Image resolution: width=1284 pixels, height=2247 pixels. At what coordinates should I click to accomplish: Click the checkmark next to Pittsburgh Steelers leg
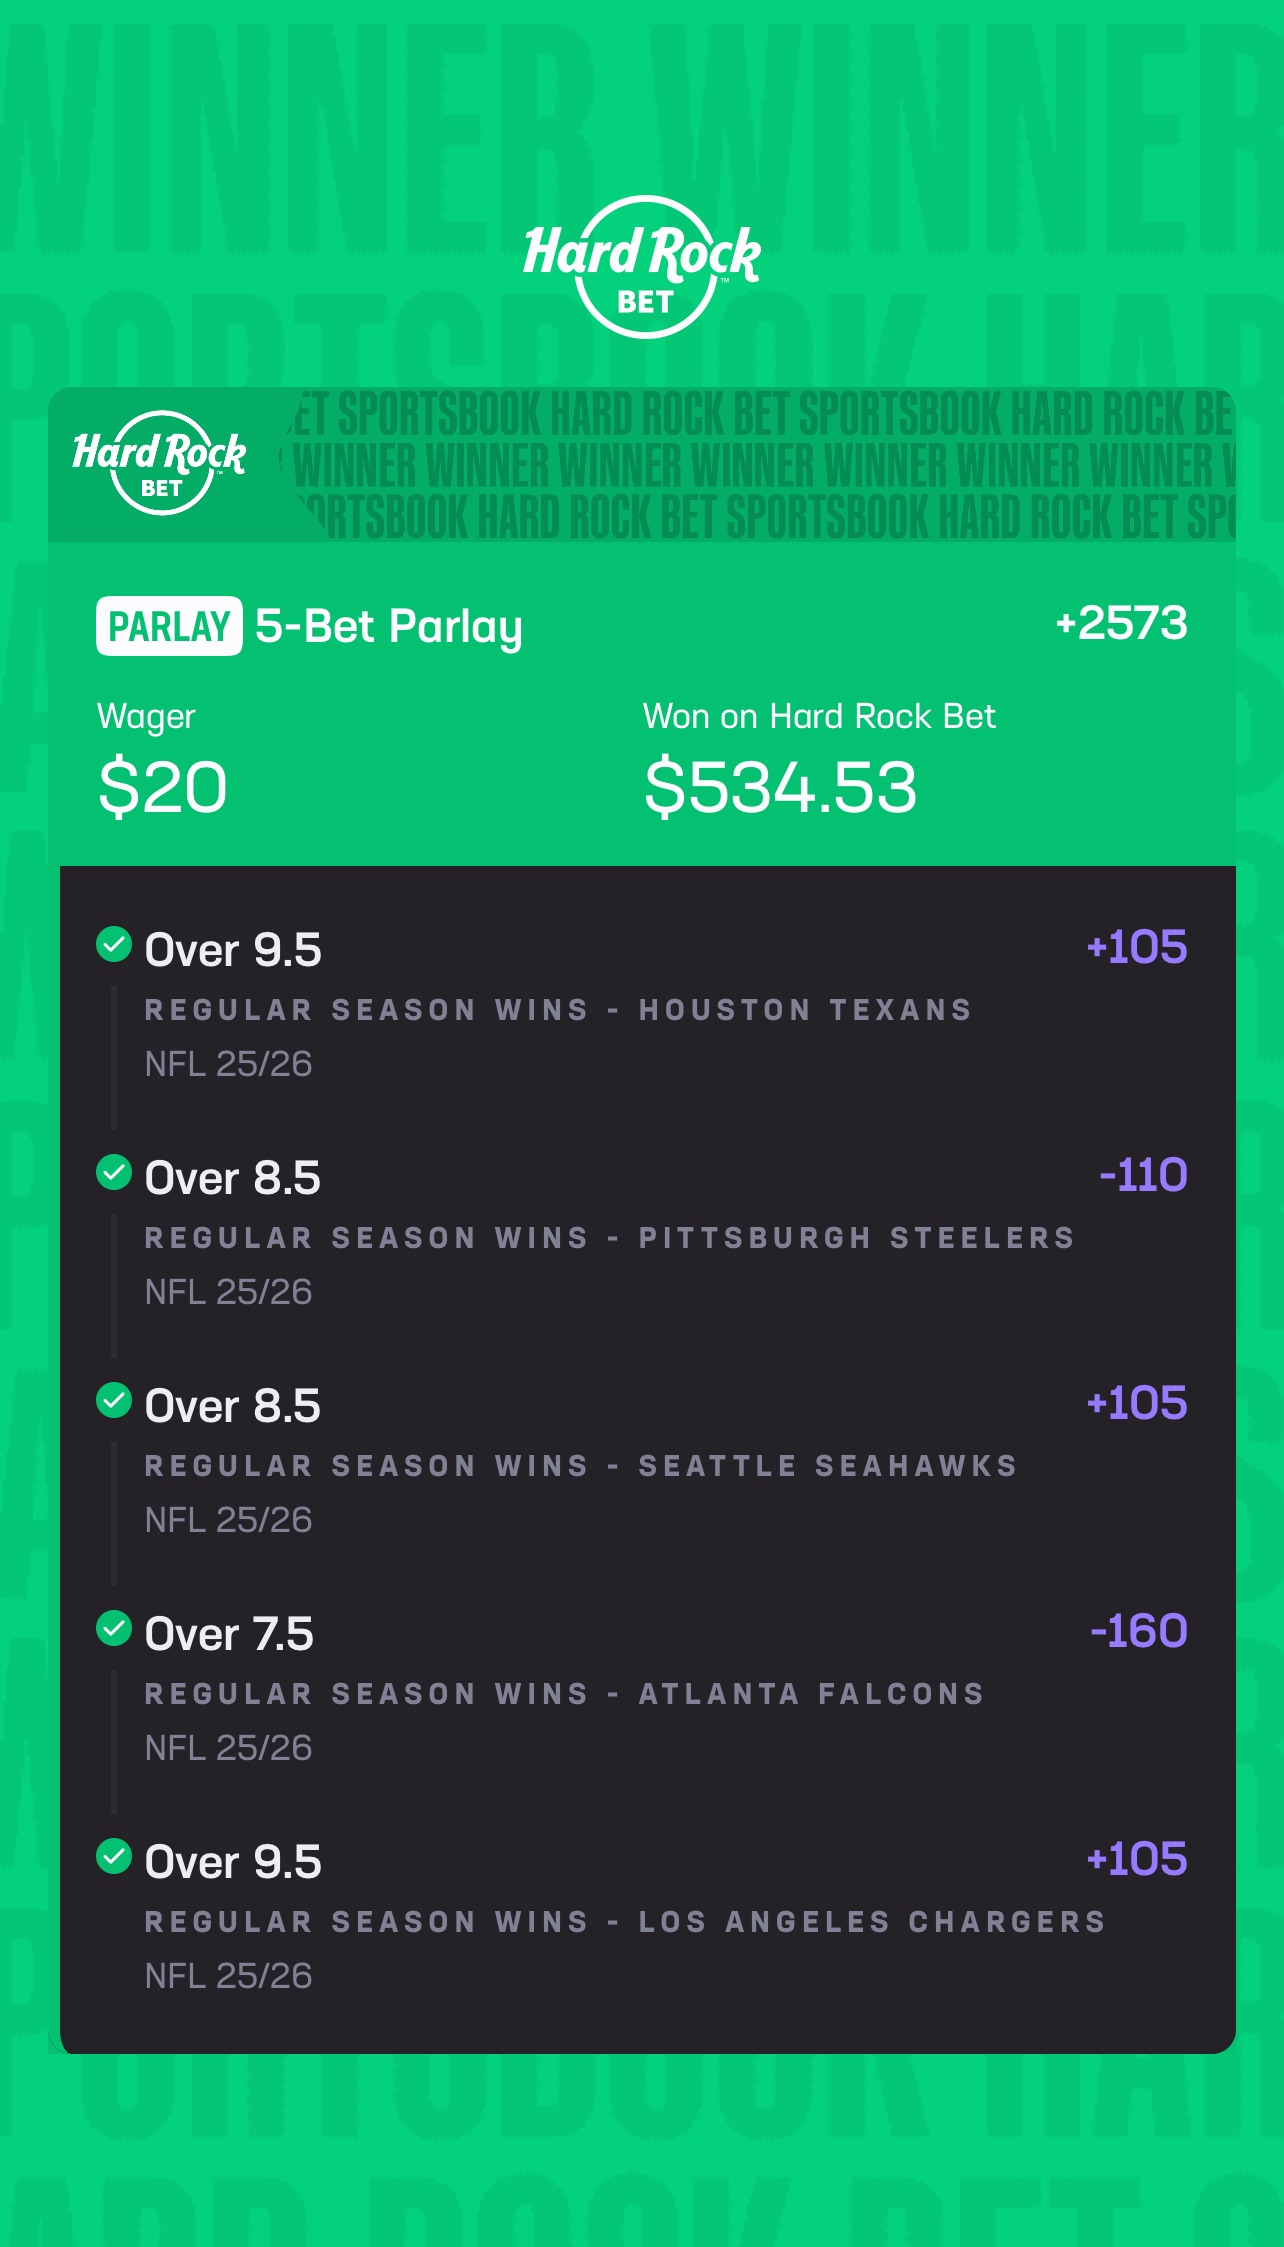[x=114, y=1172]
